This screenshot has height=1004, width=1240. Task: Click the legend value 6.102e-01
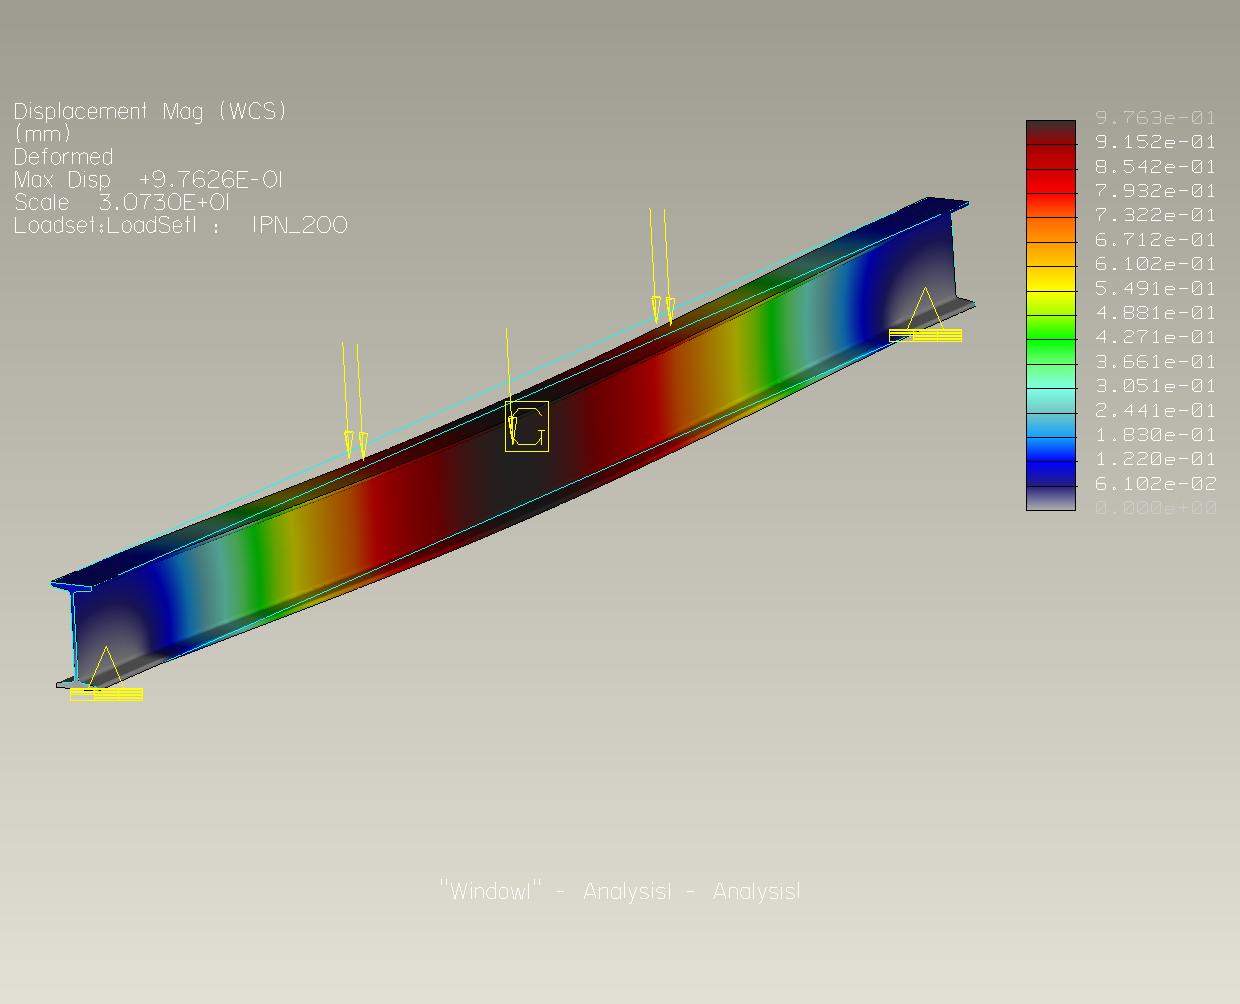[1156, 264]
